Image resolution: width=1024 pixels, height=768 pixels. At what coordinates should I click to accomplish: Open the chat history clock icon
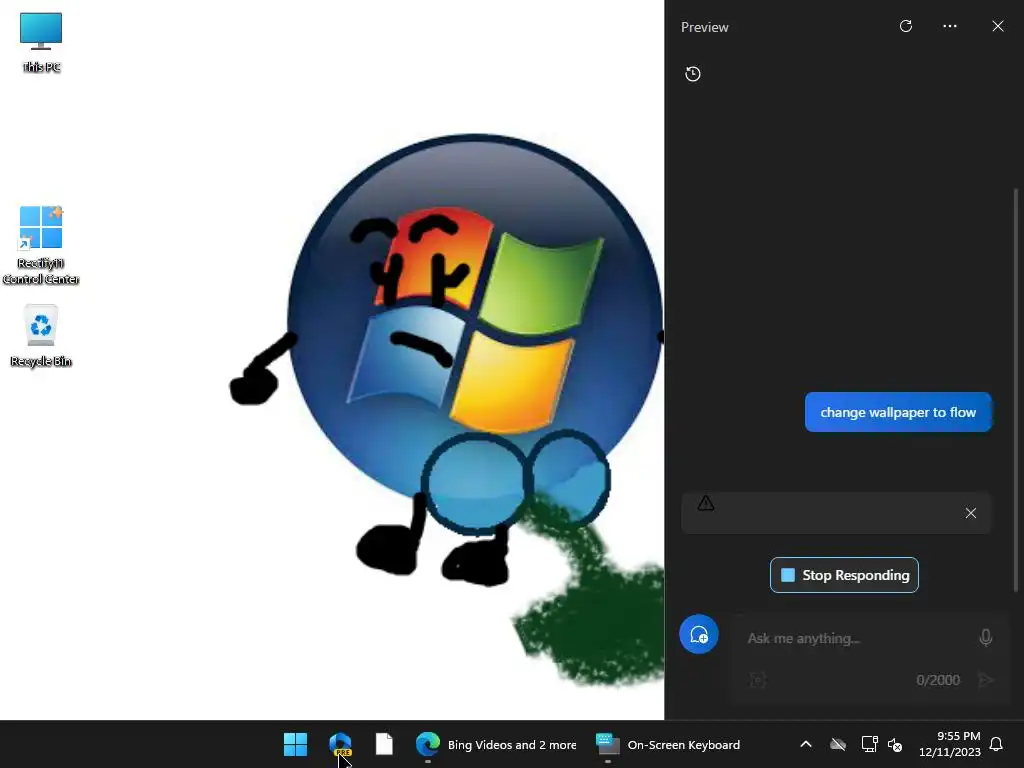(693, 74)
